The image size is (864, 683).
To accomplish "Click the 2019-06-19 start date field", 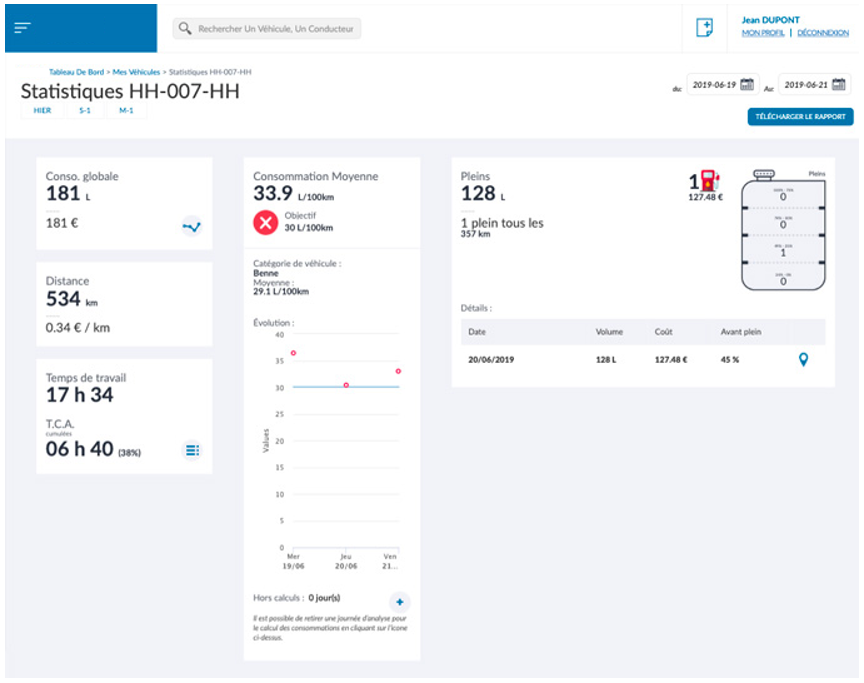I will (713, 84).
